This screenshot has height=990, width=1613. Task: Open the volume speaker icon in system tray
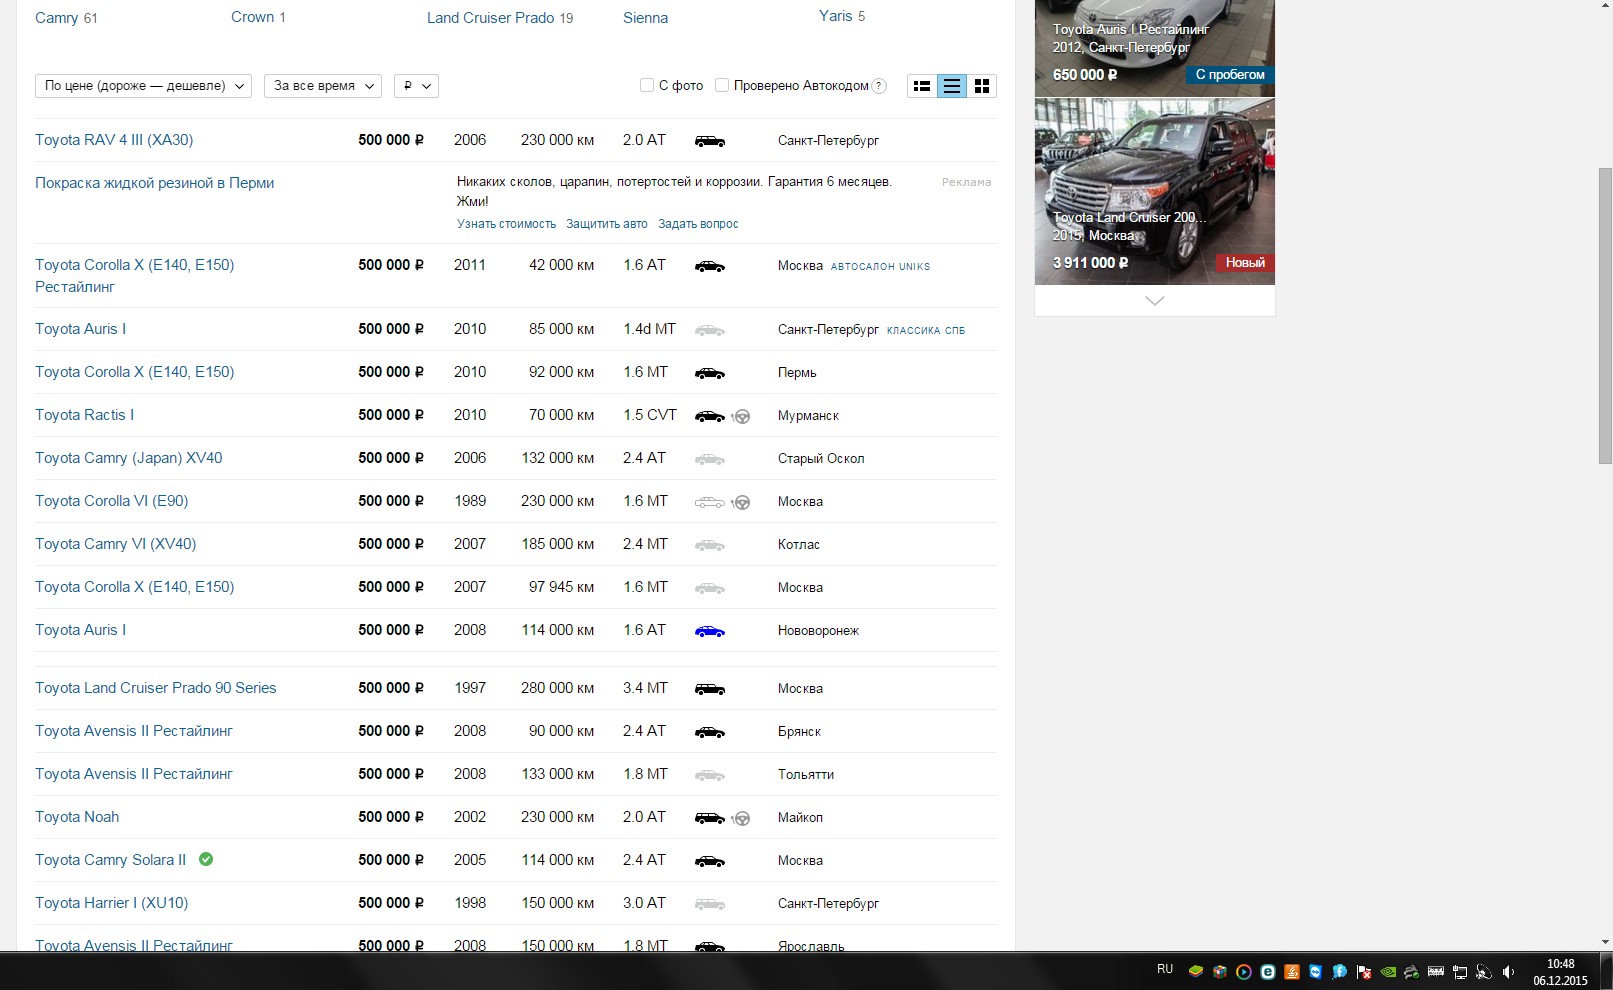1508,971
